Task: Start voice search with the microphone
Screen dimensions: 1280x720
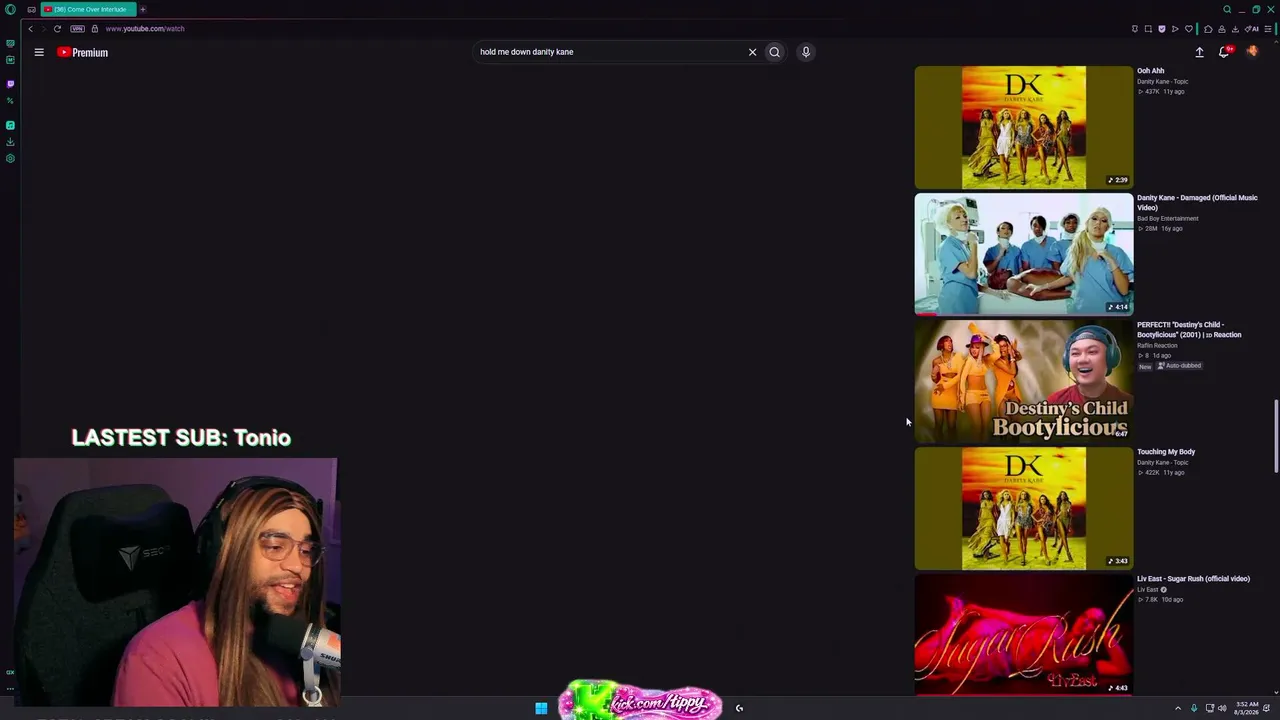Action: pos(805,52)
